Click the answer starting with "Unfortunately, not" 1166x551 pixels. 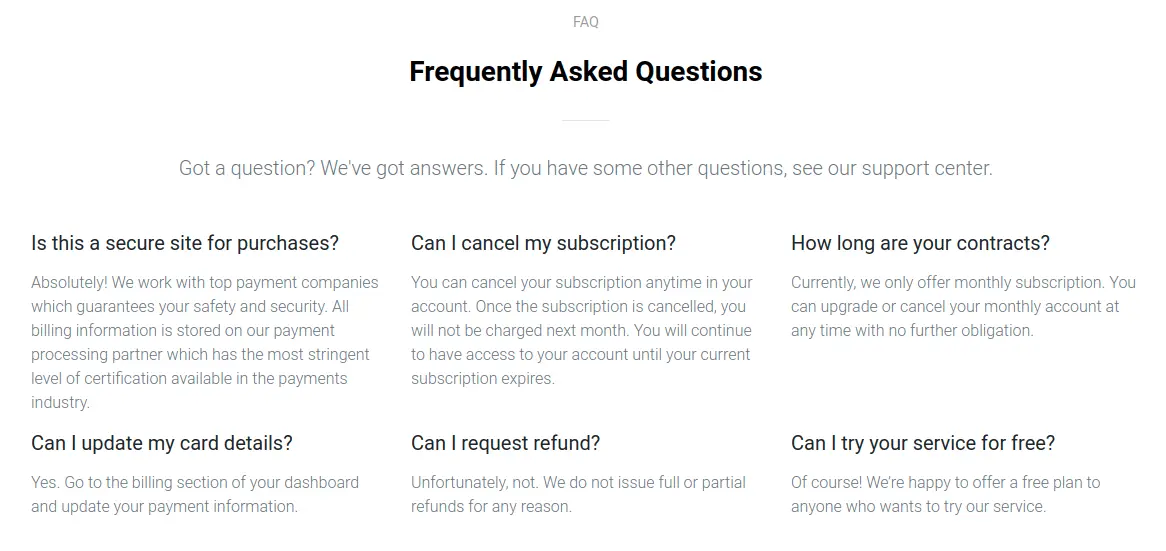[578, 494]
